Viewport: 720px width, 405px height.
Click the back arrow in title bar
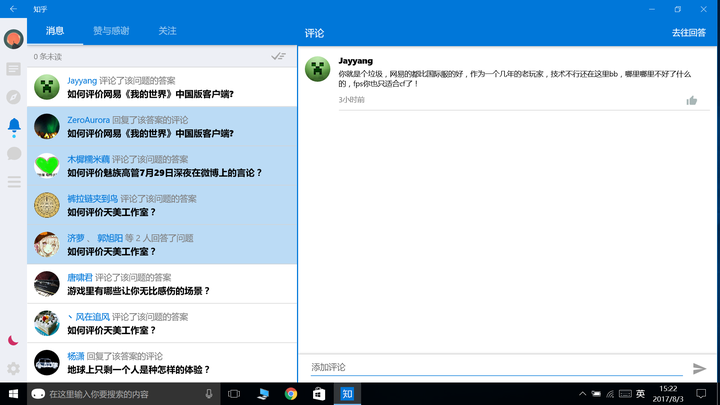tap(13, 9)
